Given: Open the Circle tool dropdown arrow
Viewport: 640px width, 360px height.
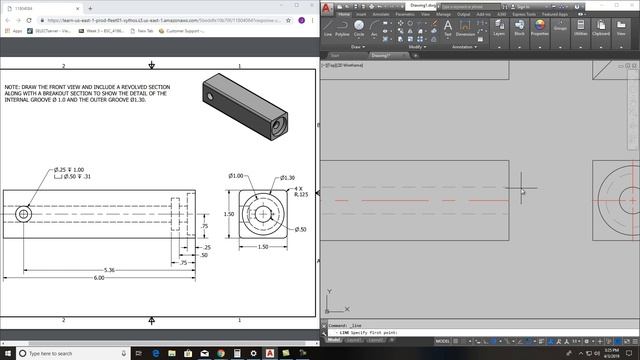Looking at the screenshot, I should [359, 39].
